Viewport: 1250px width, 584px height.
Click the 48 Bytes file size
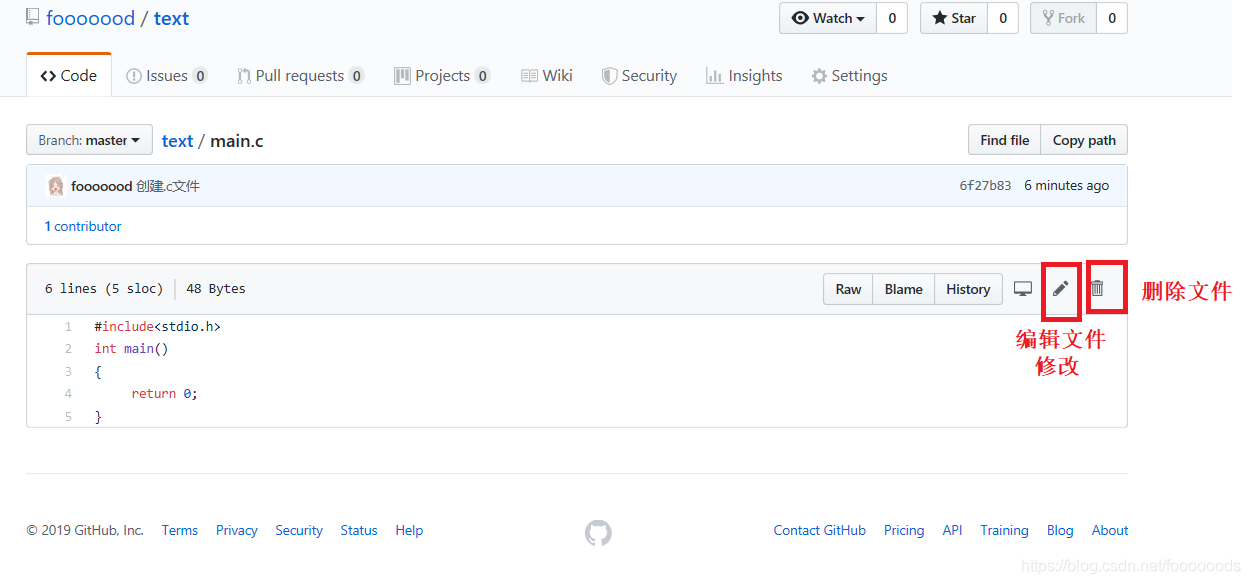(x=216, y=289)
